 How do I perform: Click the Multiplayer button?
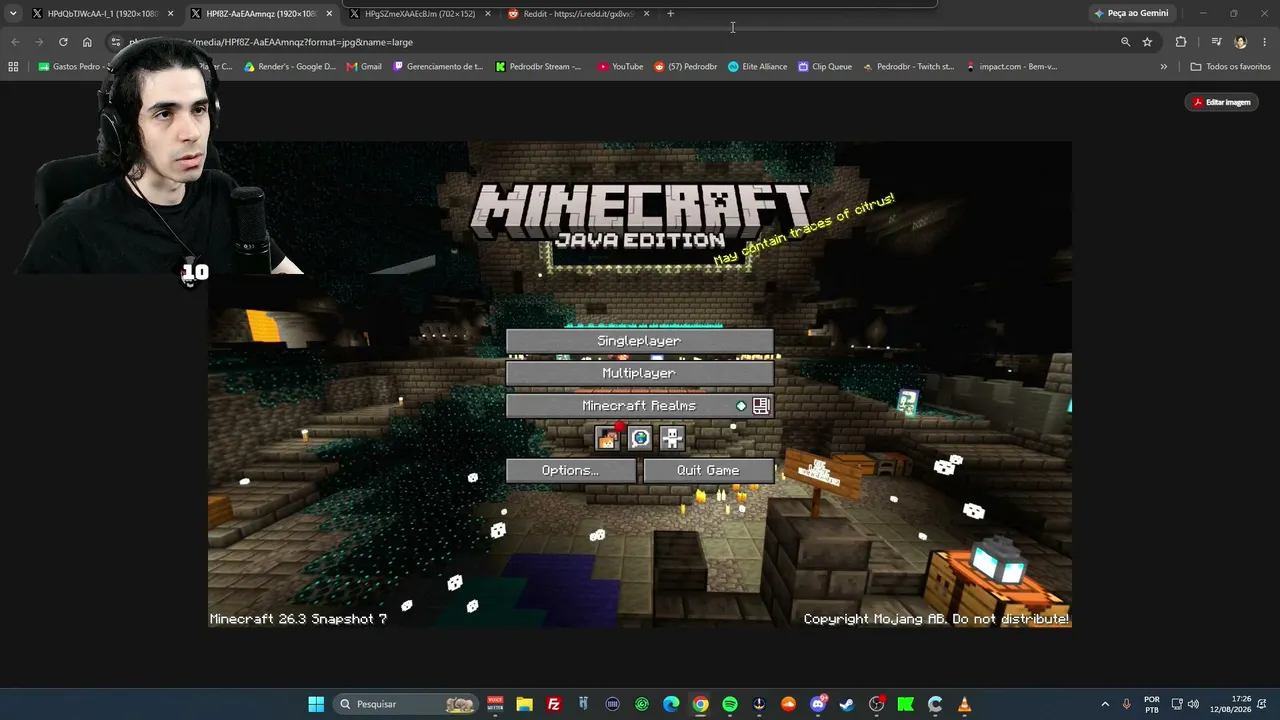point(639,373)
